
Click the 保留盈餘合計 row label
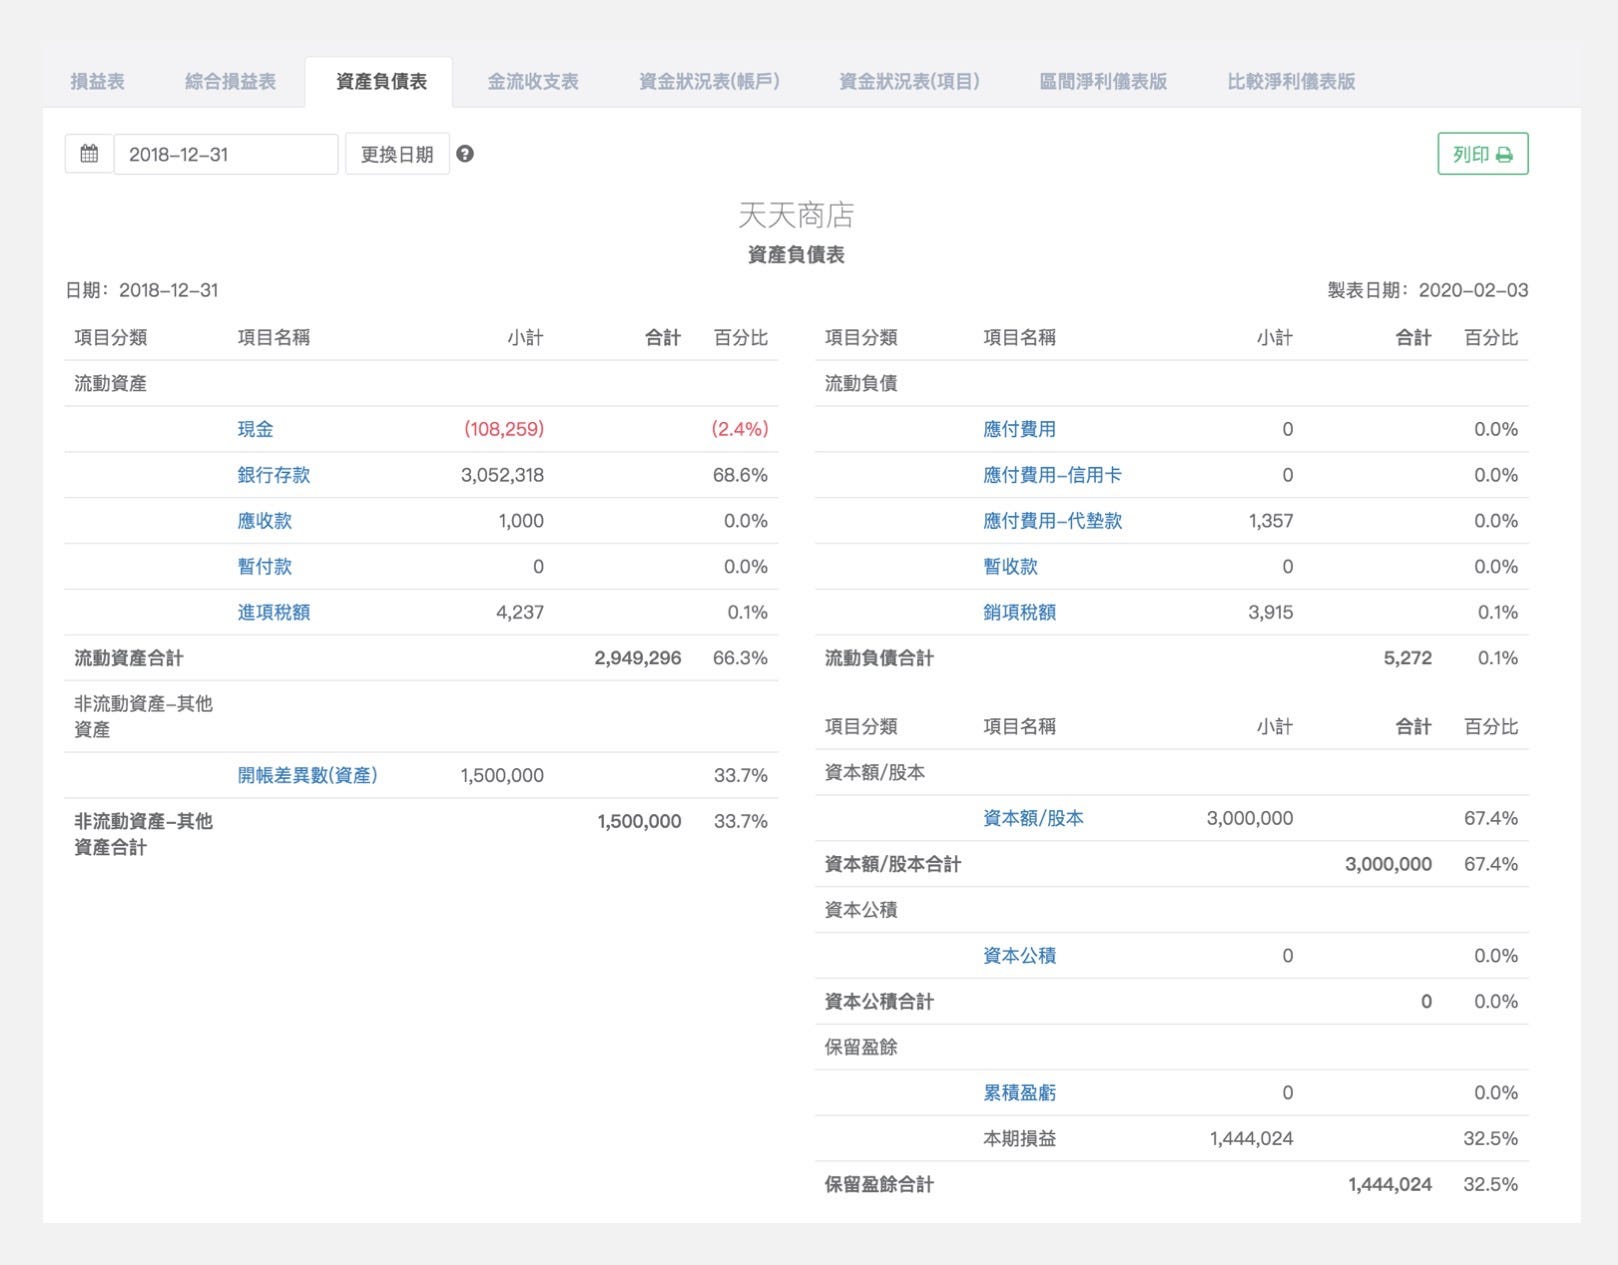click(878, 1185)
